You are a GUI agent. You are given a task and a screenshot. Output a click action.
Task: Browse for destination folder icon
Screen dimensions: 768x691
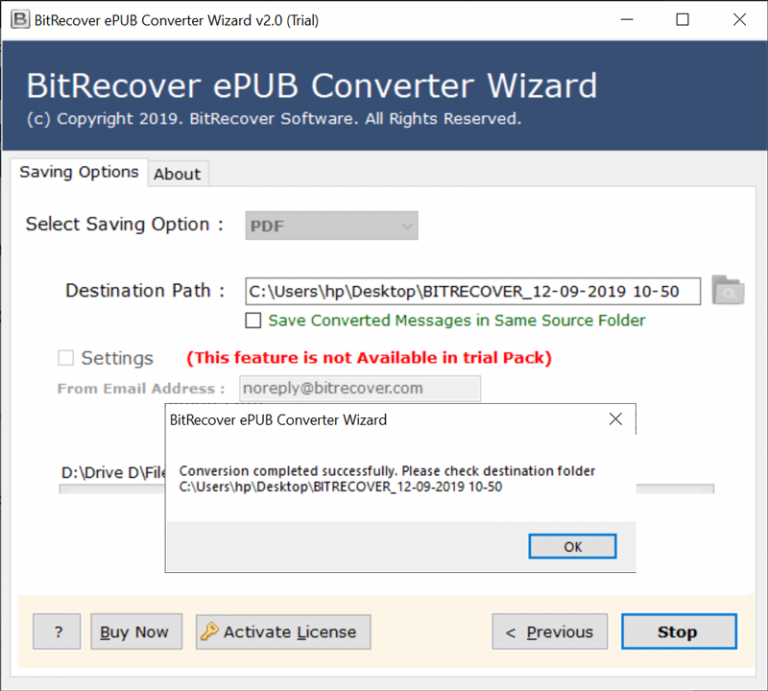(x=728, y=290)
